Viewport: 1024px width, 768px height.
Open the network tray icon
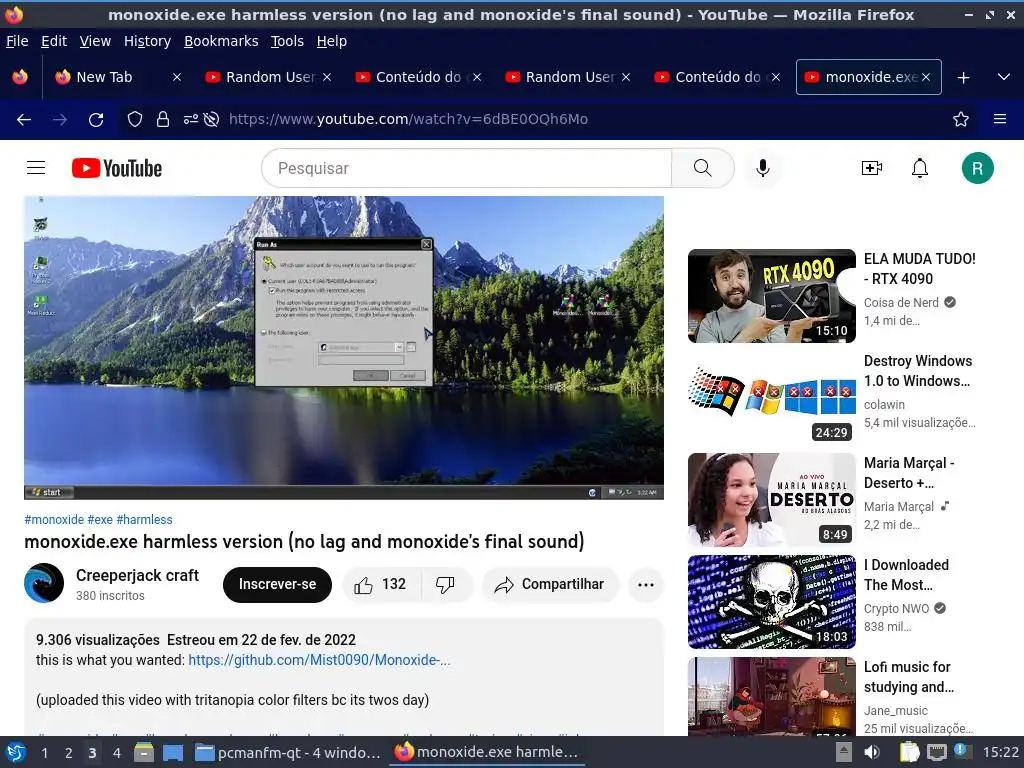[x=936, y=752]
